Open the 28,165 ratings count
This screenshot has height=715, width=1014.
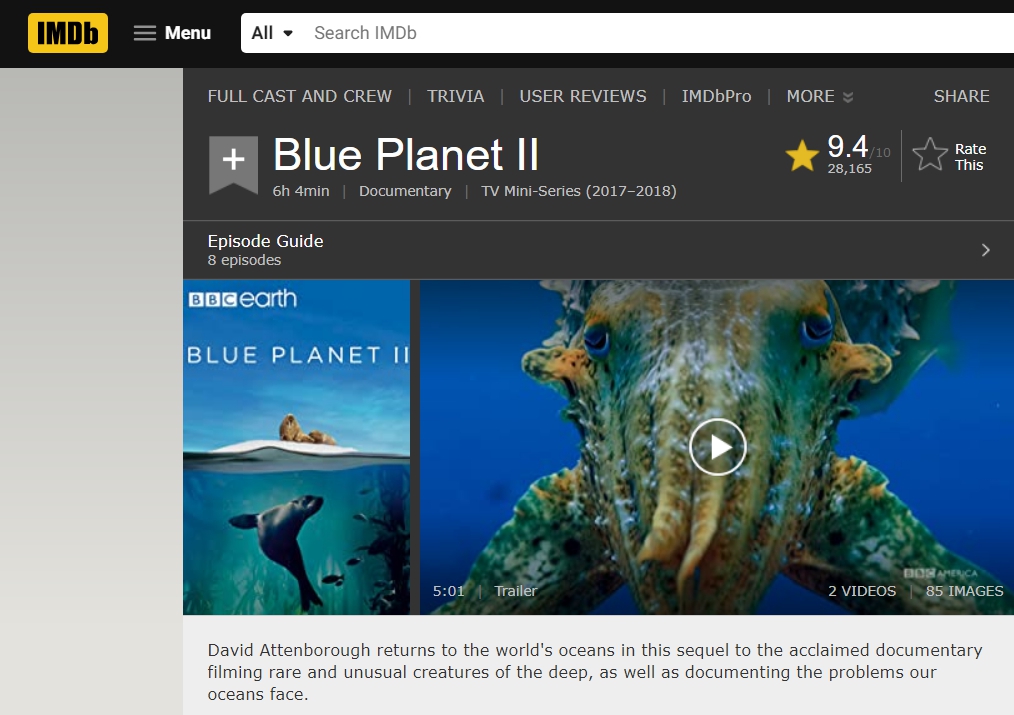tap(849, 168)
